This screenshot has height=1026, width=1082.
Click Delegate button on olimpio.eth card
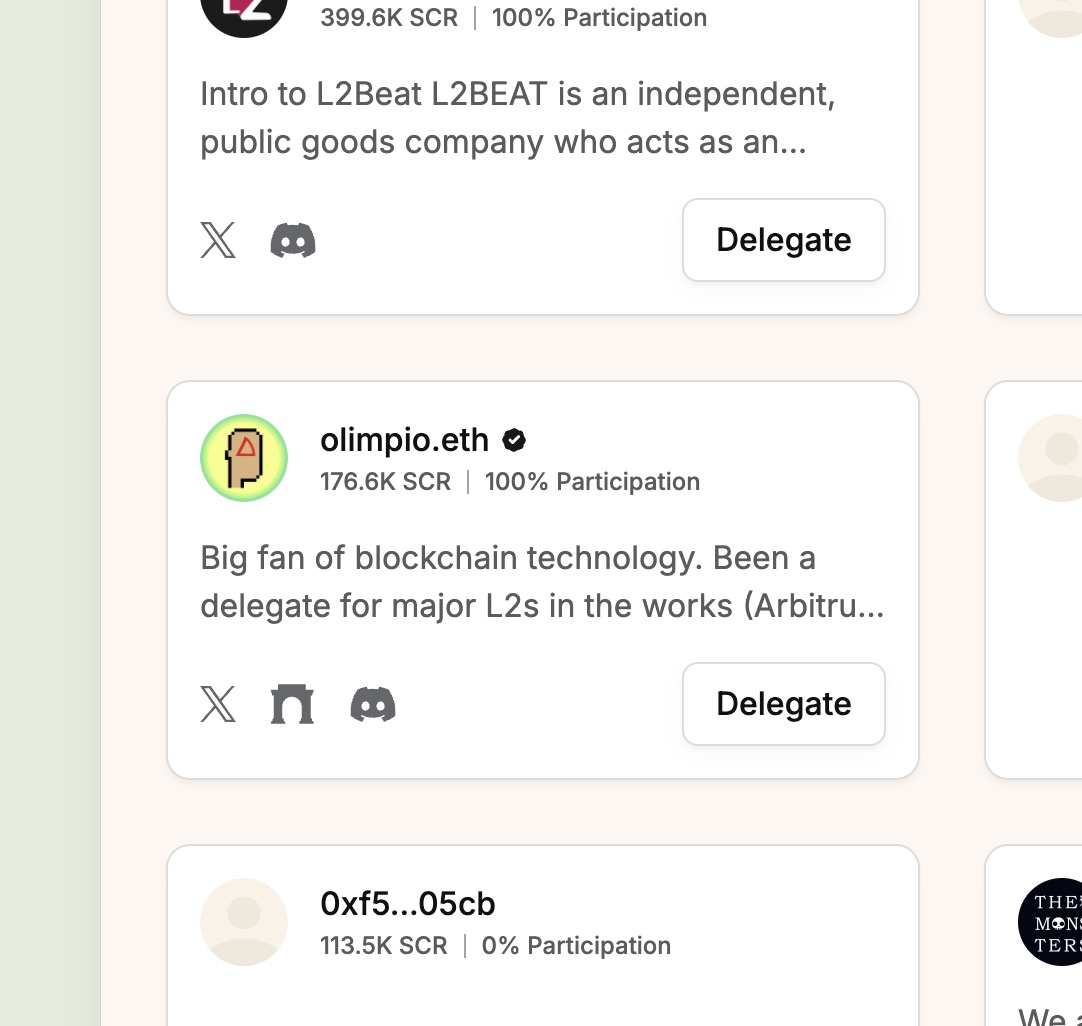pyautogui.click(x=784, y=704)
